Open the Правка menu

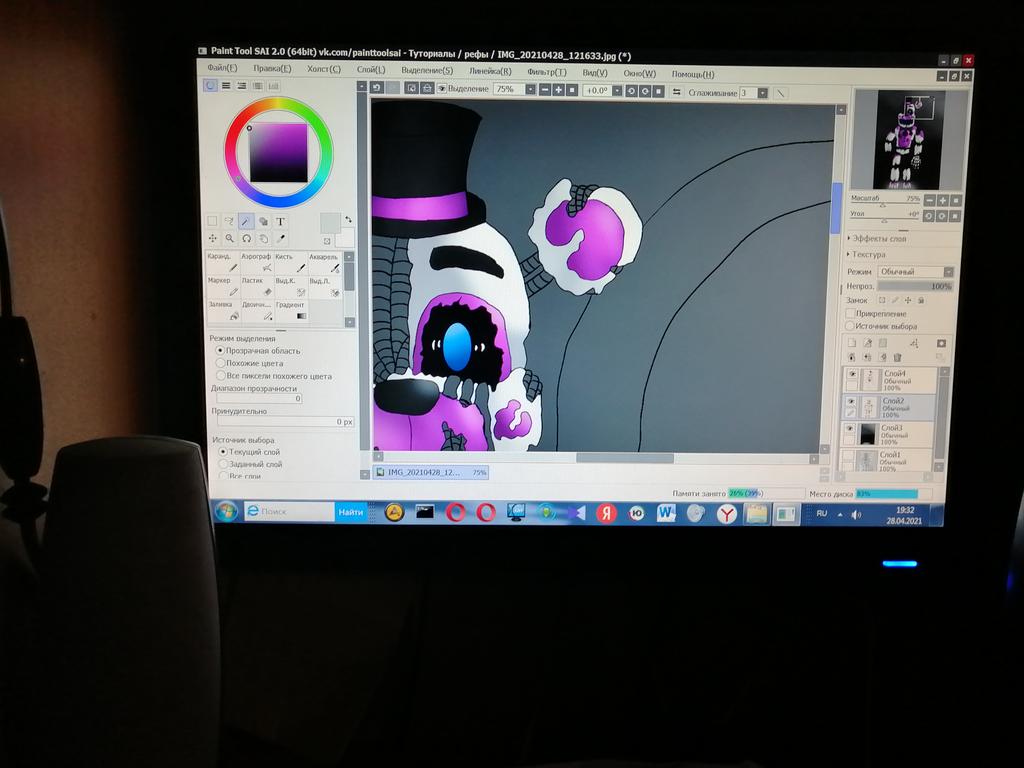272,68
